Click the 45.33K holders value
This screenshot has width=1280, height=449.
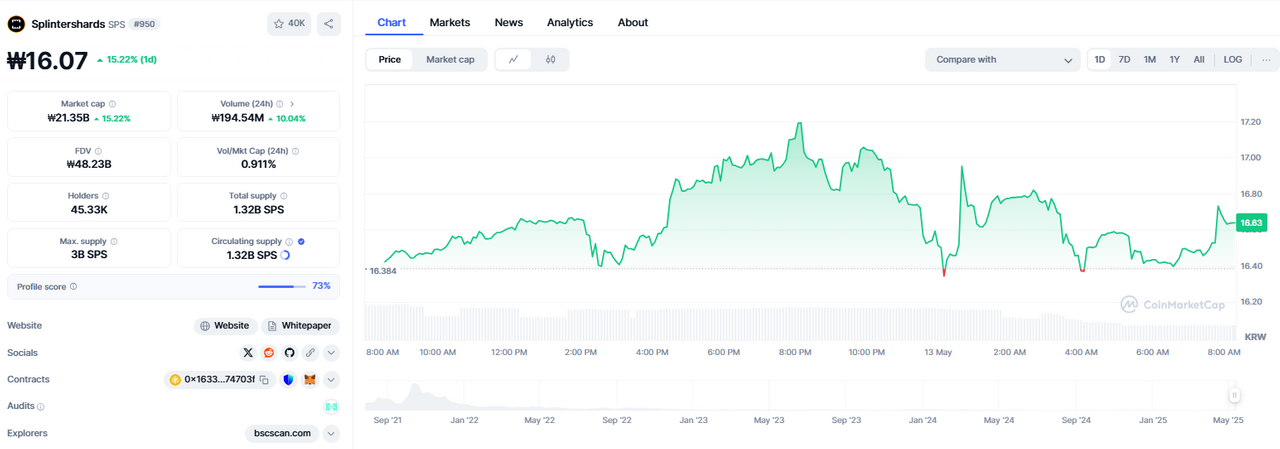click(x=89, y=210)
